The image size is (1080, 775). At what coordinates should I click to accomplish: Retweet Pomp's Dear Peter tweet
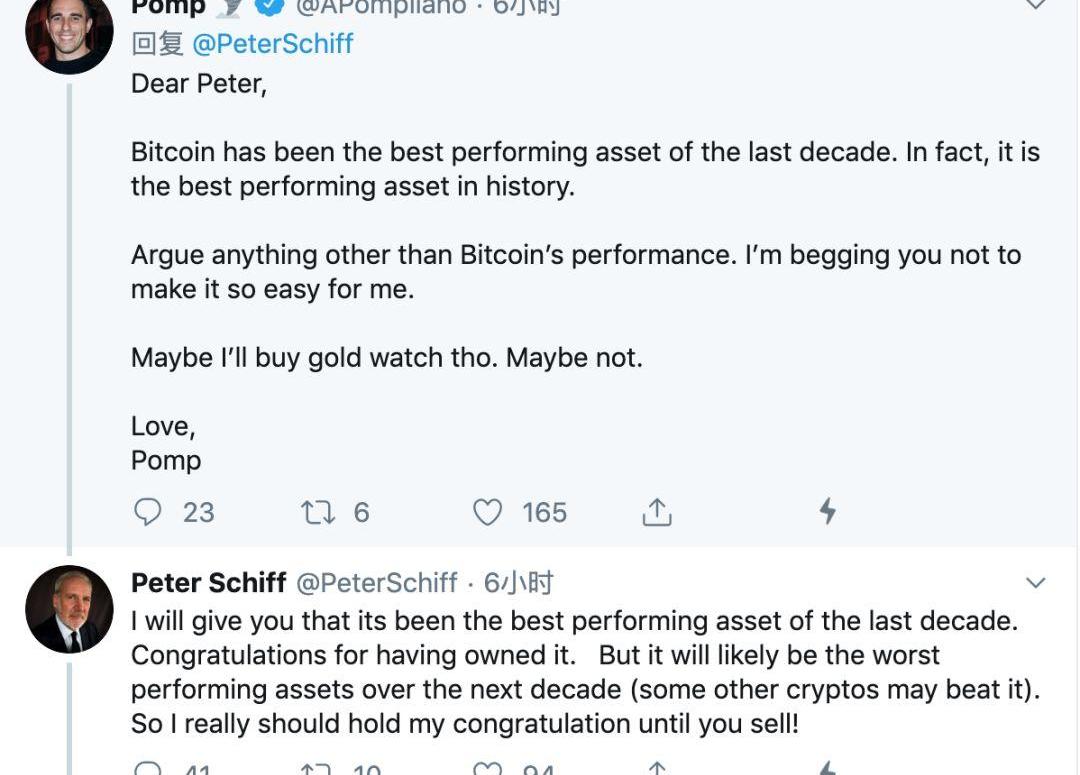318,512
